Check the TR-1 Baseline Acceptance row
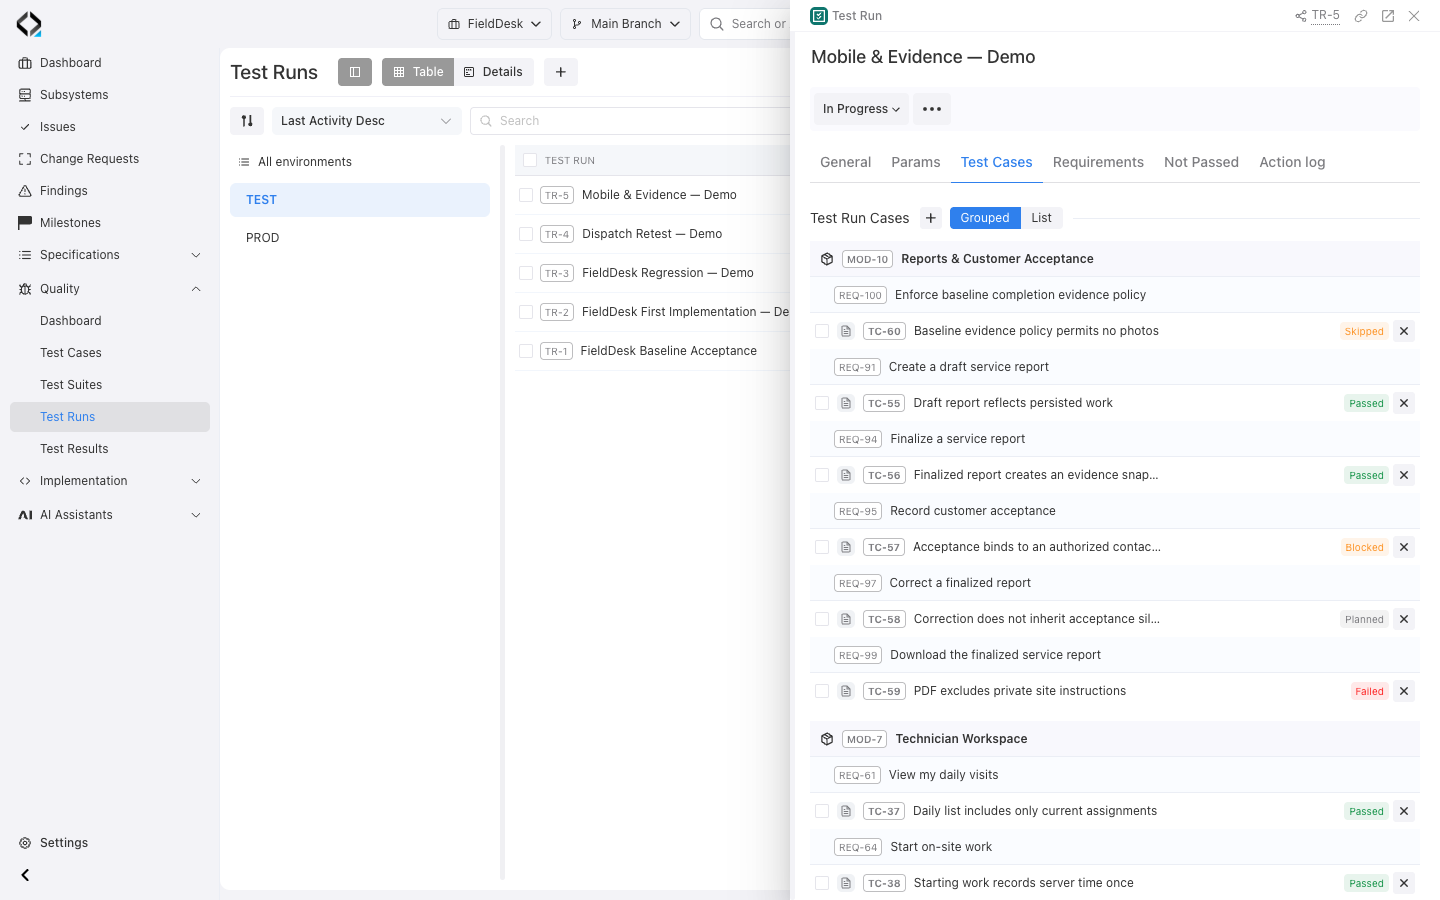The width and height of the screenshot is (1440, 900). pyautogui.click(x=526, y=351)
